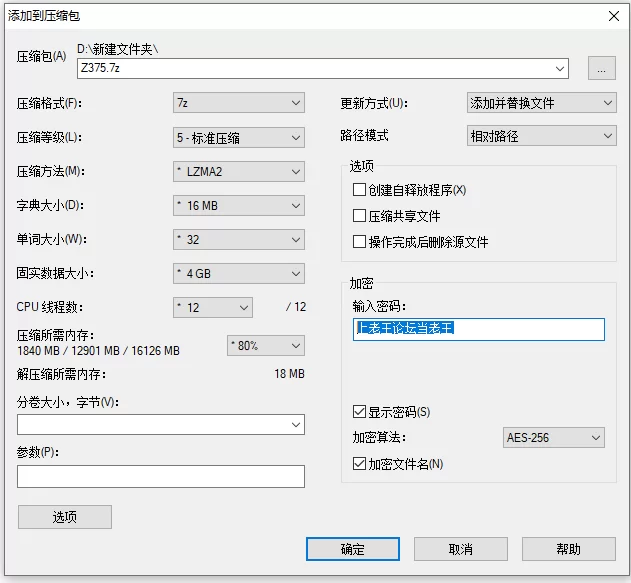Check delete source files after completion
The height and width of the screenshot is (583, 631).
[x=360, y=242]
